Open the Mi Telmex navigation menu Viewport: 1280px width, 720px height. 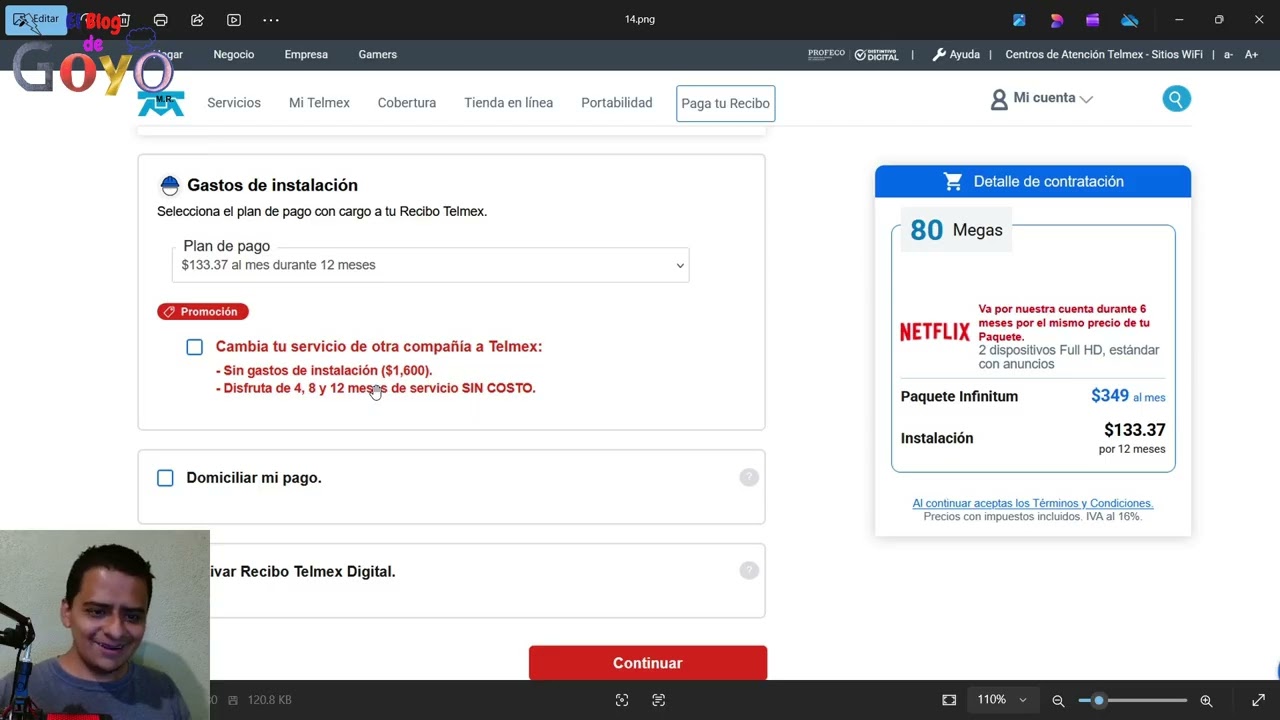tap(319, 103)
